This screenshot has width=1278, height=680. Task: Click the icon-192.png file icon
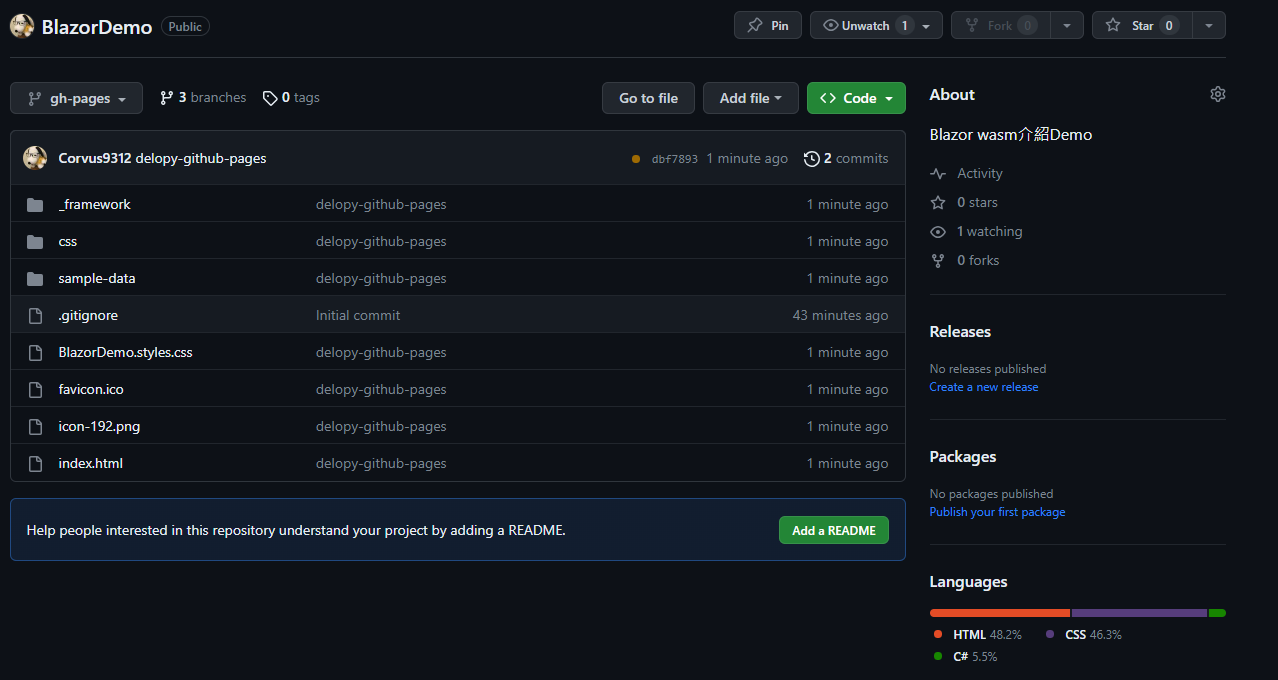pyautogui.click(x=35, y=426)
